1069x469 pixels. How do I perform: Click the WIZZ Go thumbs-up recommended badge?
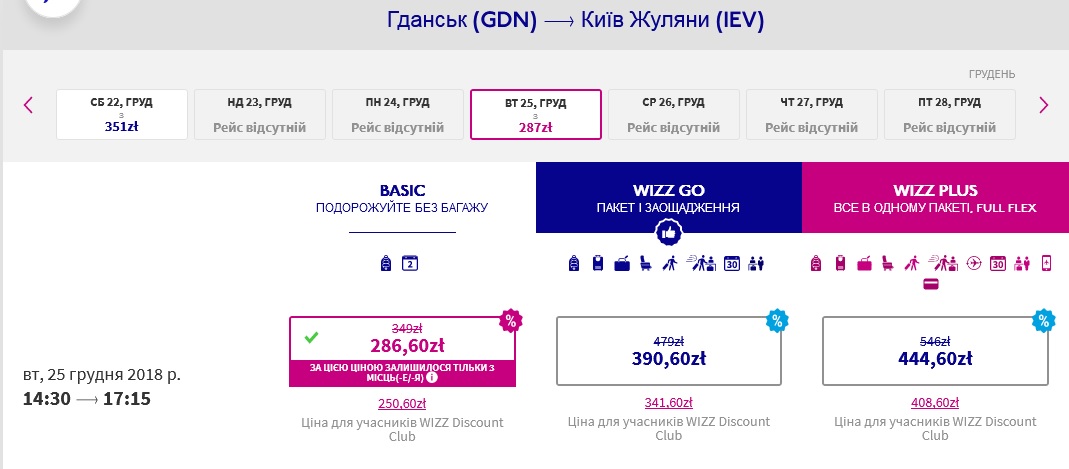pos(669,233)
